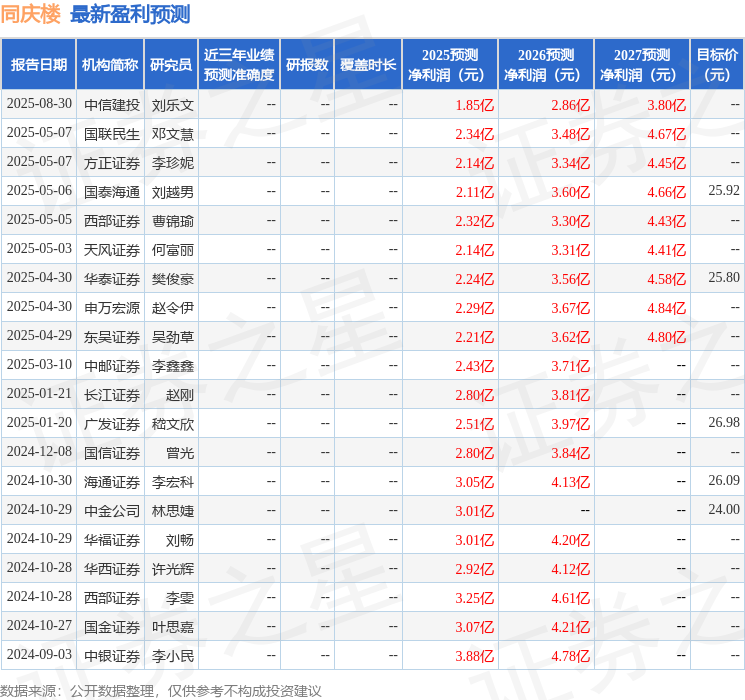The image size is (745, 700).
Task: Select institution 中信建投
Action: [x=112, y=105]
